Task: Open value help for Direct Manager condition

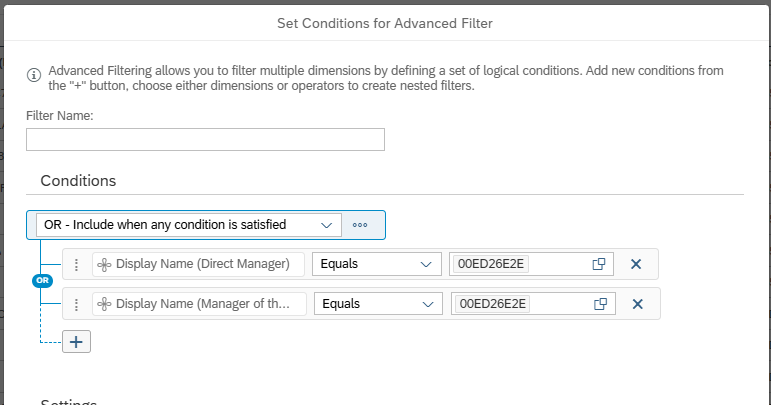Action: pos(599,264)
